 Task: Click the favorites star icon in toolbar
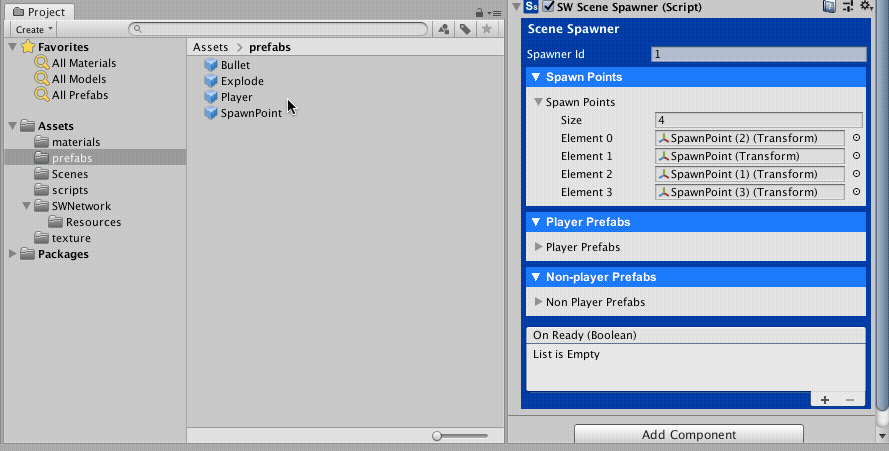pyautogui.click(x=486, y=30)
